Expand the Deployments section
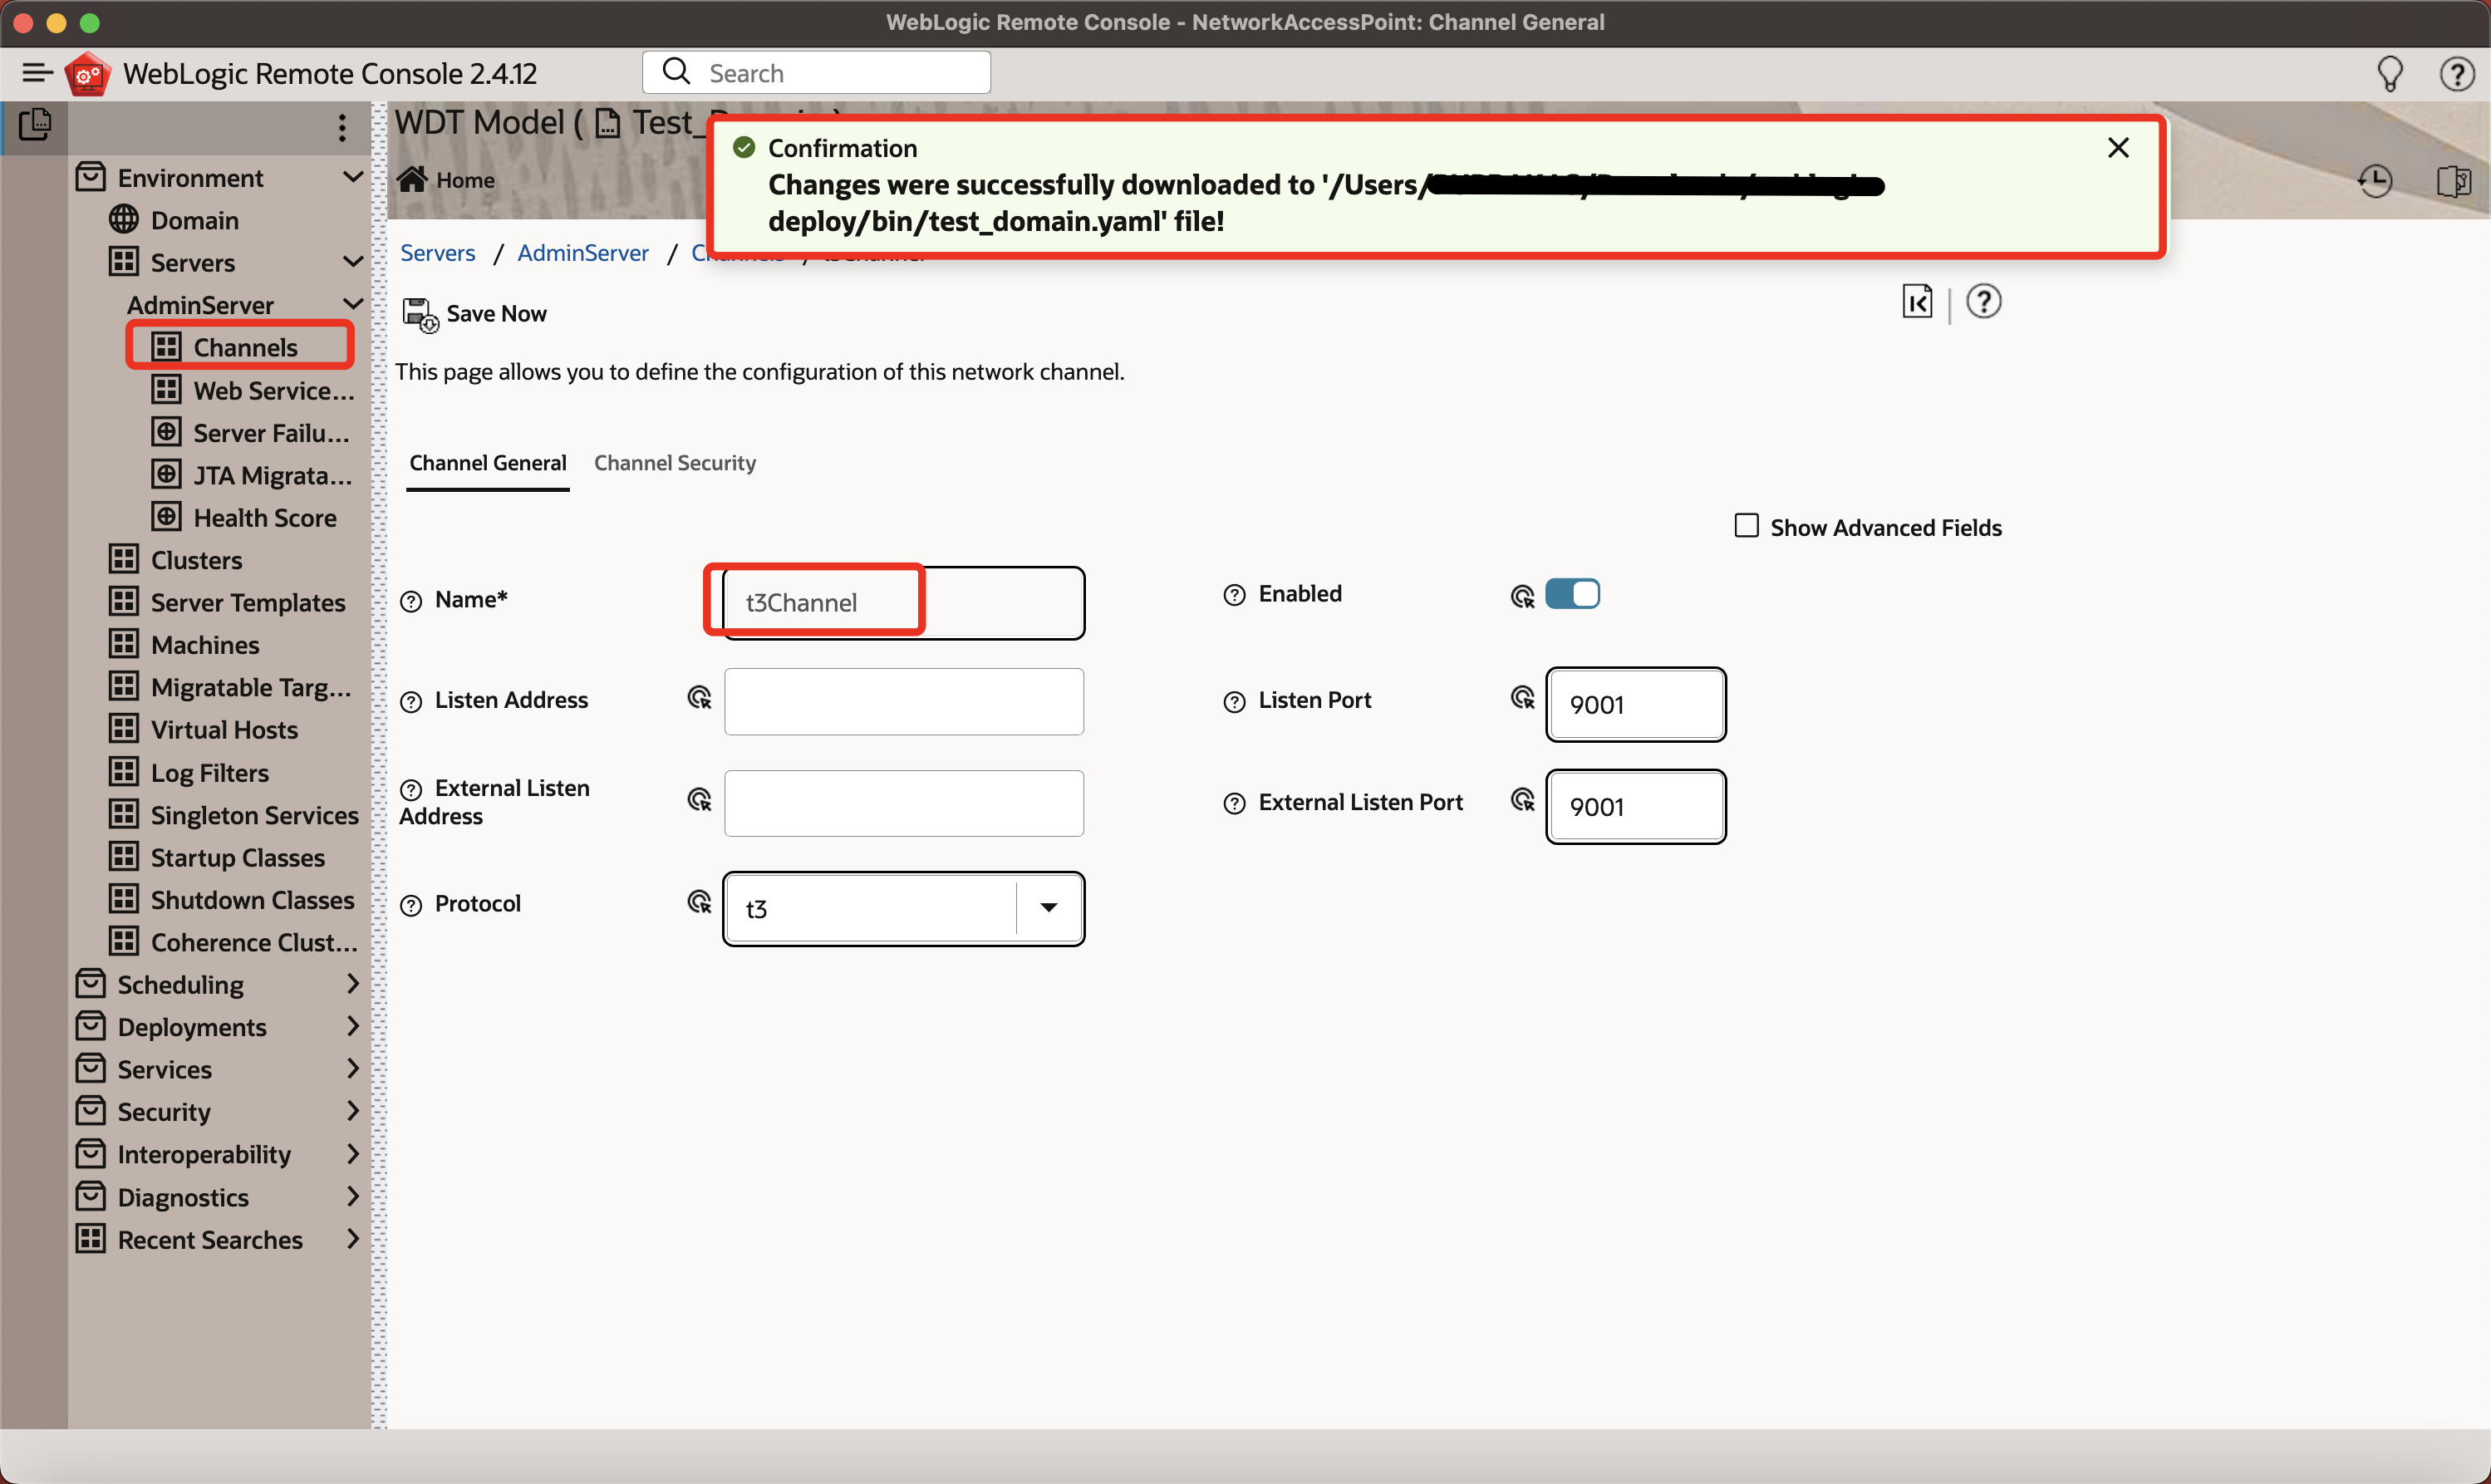2491x1484 pixels. point(352,1027)
